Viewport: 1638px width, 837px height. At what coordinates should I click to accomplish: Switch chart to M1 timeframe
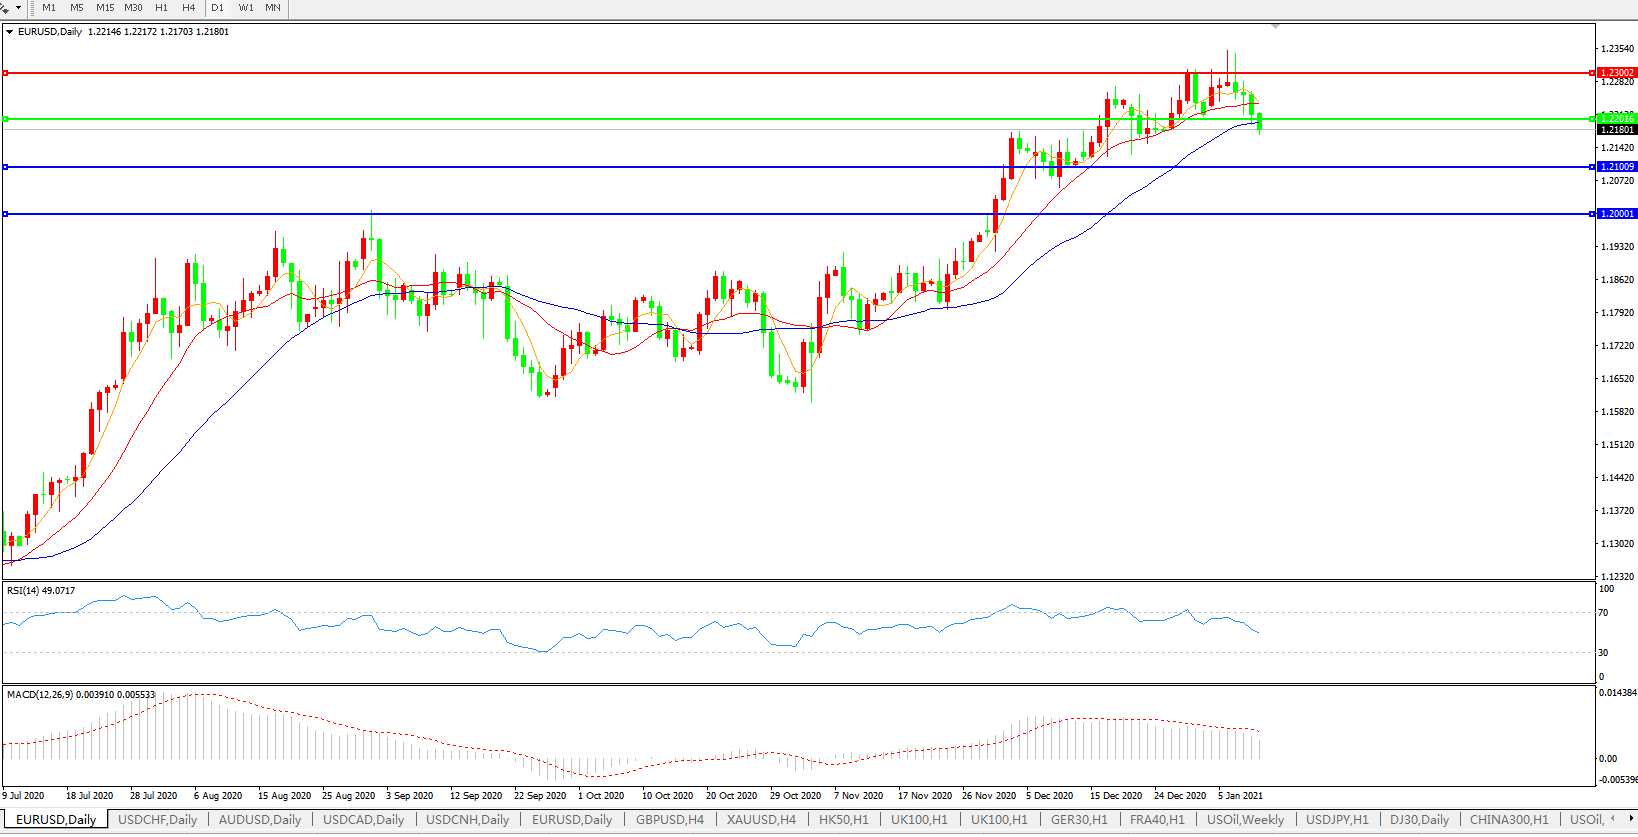[x=49, y=8]
